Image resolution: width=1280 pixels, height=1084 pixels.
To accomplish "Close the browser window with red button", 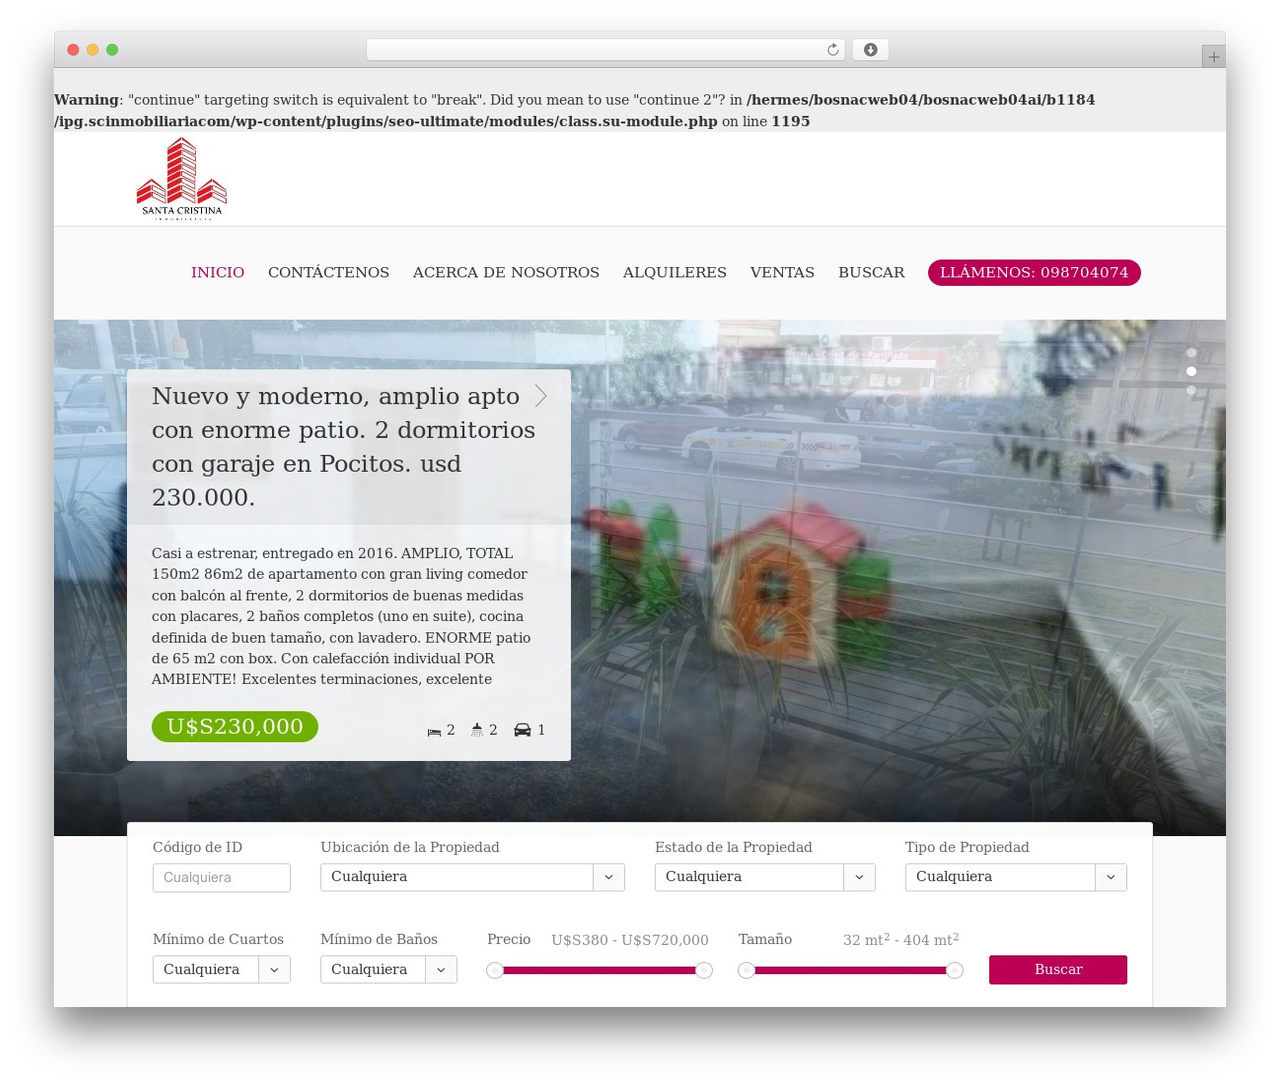I will pyautogui.click(x=73, y=50).
